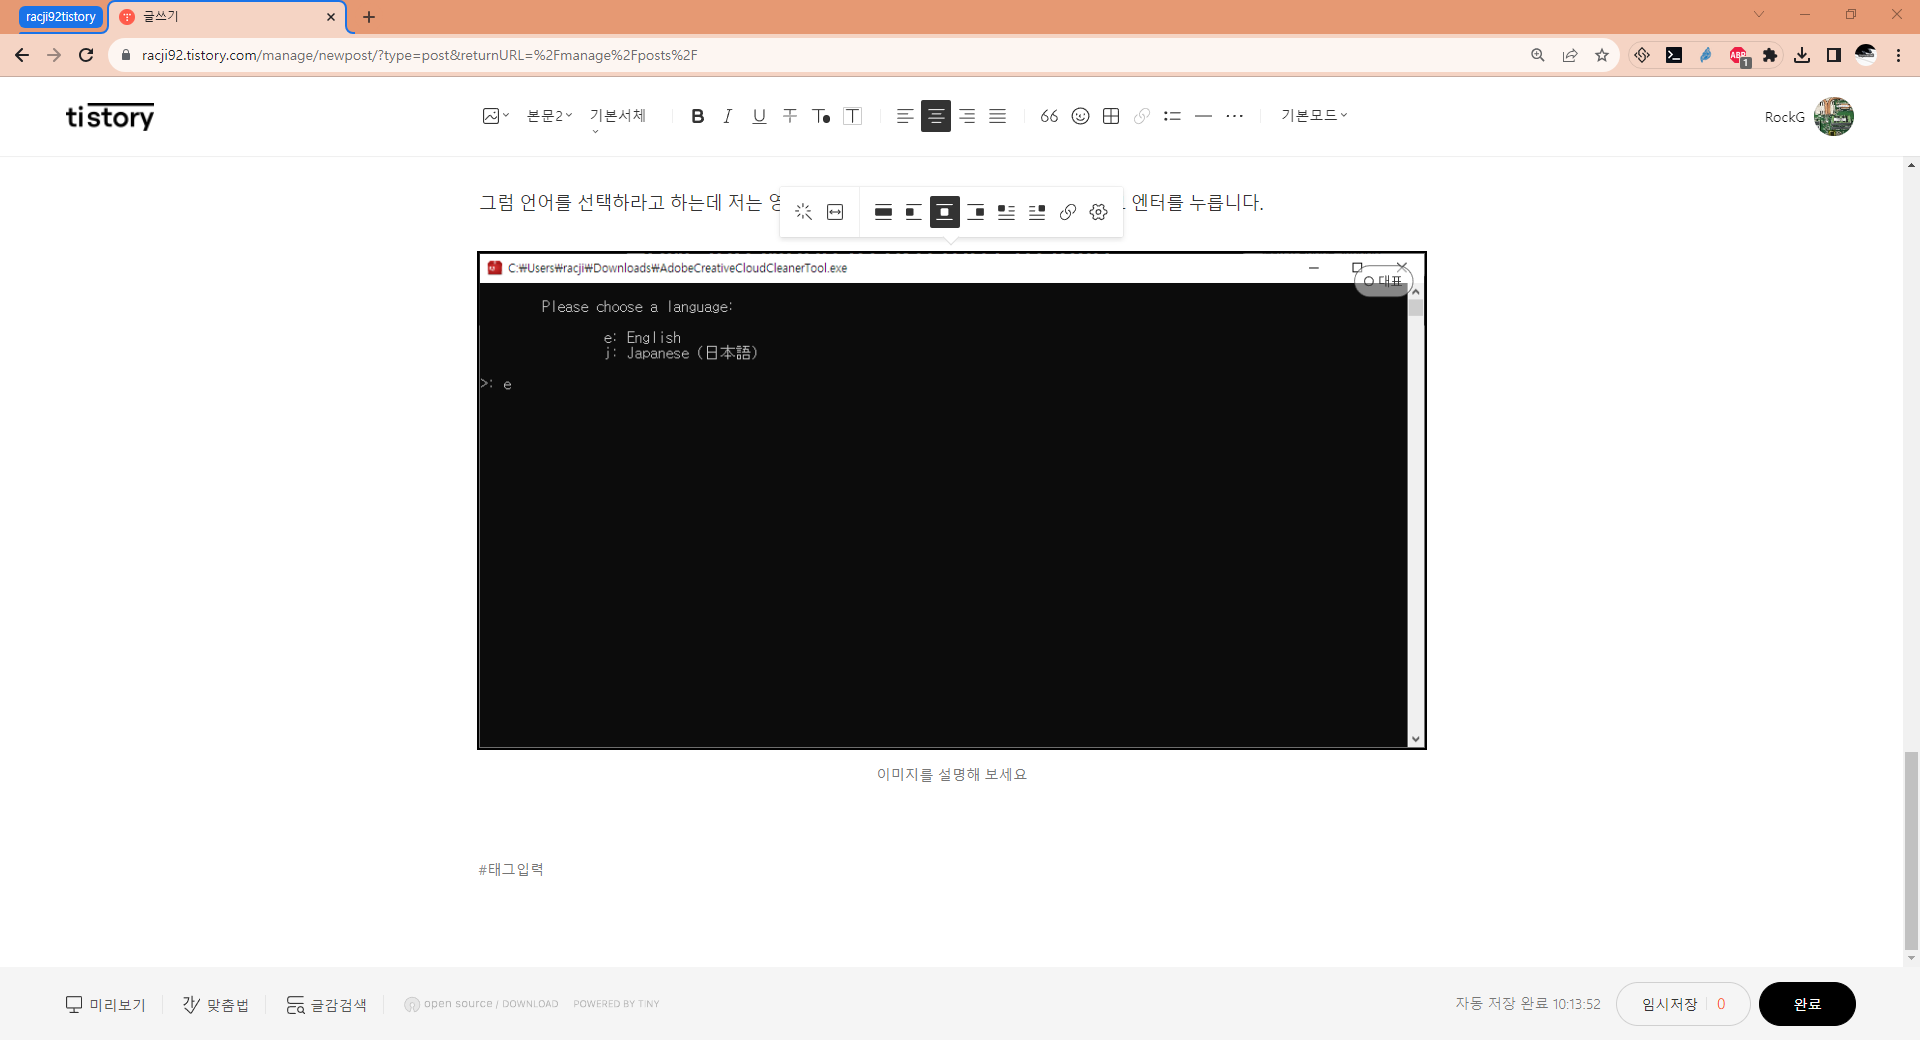The height and width of the screenshot is (1040, 1920).
Task: Set image to full-width layout
Action: (883, 212)
